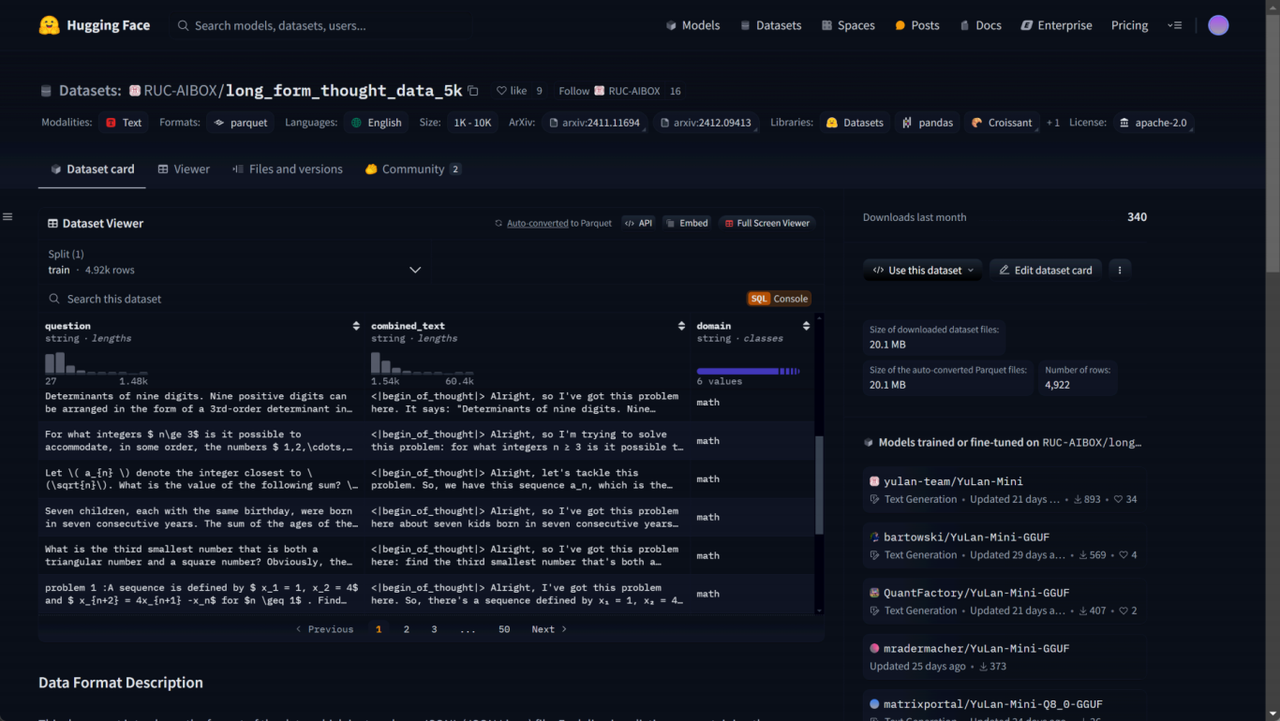The width and height of the screenshot is (1280, 721).
Task: Click the apache-2.0 license tag
Action: click(x=1154, y=122)
